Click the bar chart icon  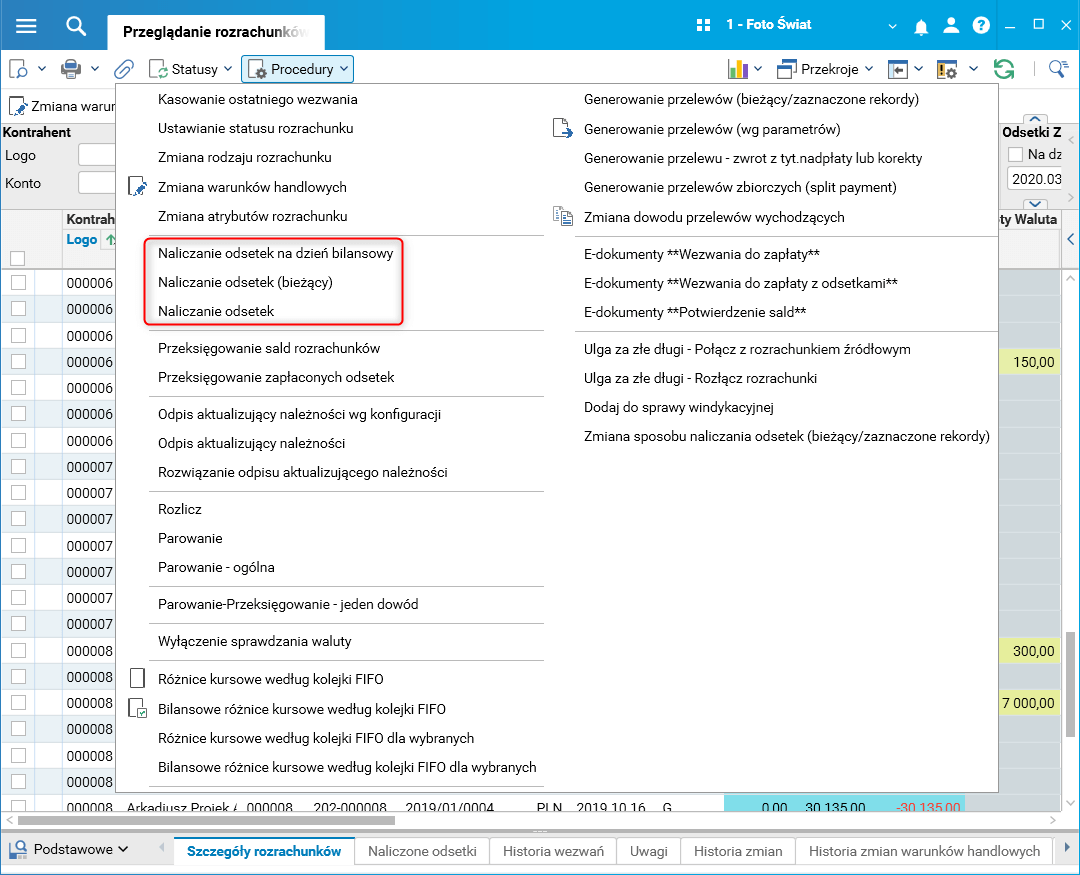point(738,69)
